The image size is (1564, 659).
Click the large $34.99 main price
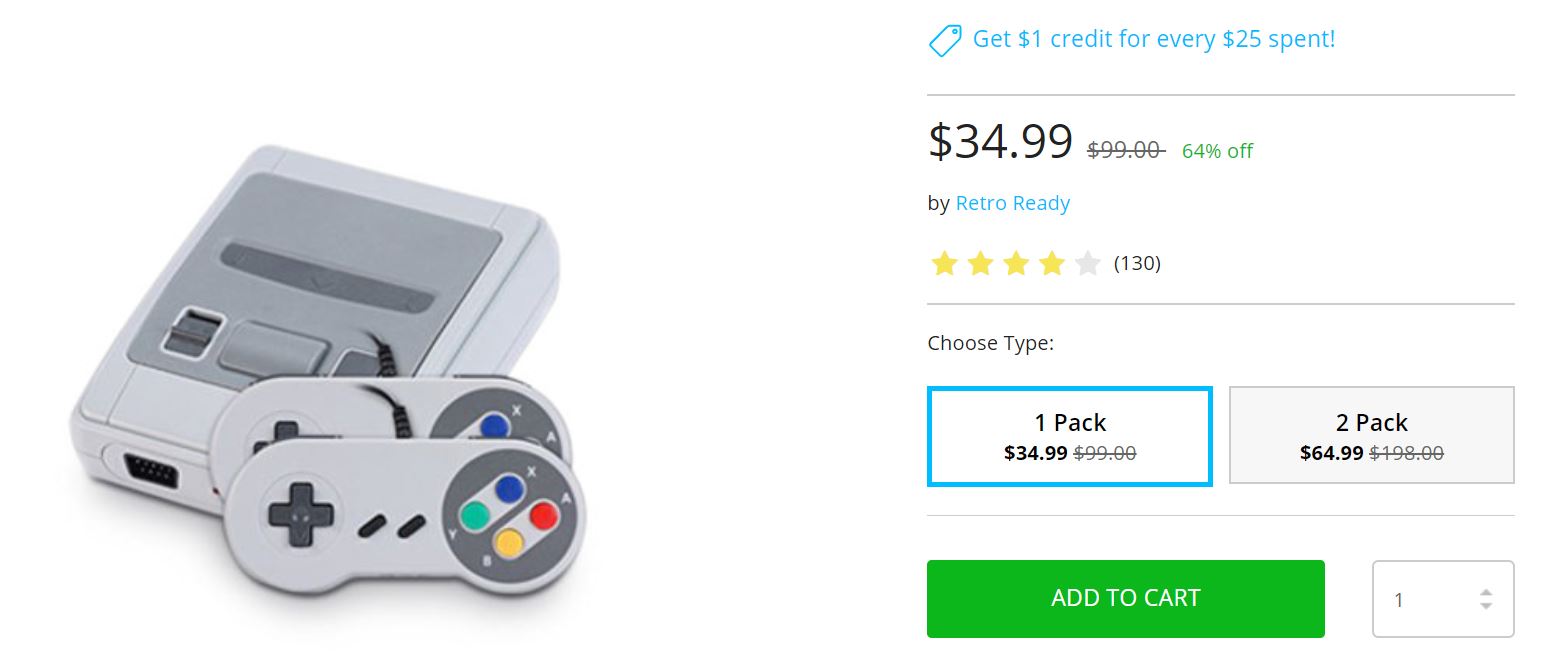[x=1000, y=142]
